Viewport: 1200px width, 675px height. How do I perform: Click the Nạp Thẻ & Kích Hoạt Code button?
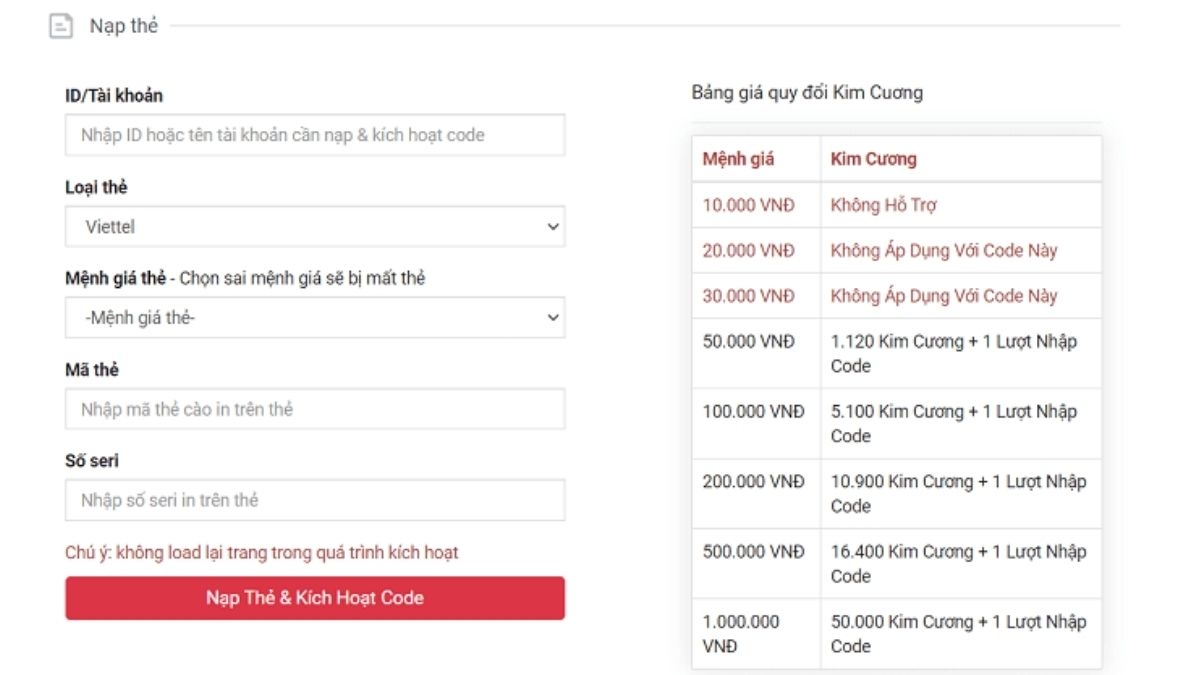314,598
